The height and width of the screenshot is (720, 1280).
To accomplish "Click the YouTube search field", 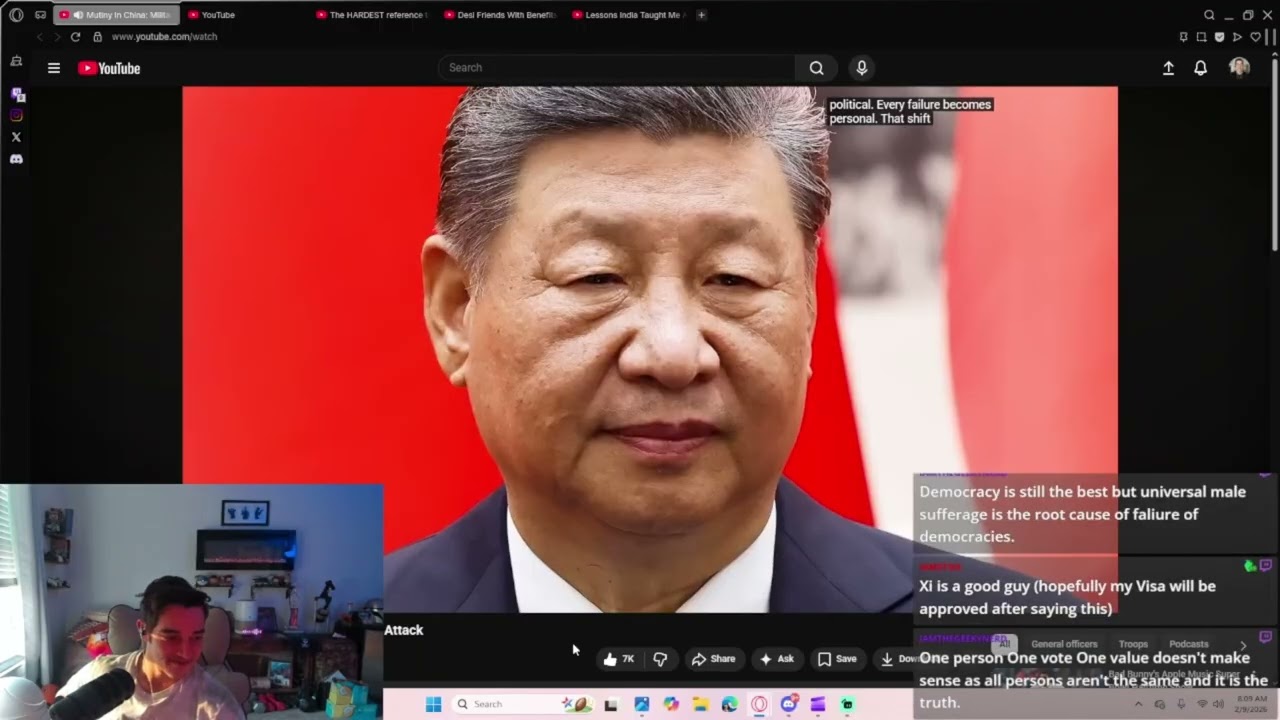I will click(x=616, y=68).
